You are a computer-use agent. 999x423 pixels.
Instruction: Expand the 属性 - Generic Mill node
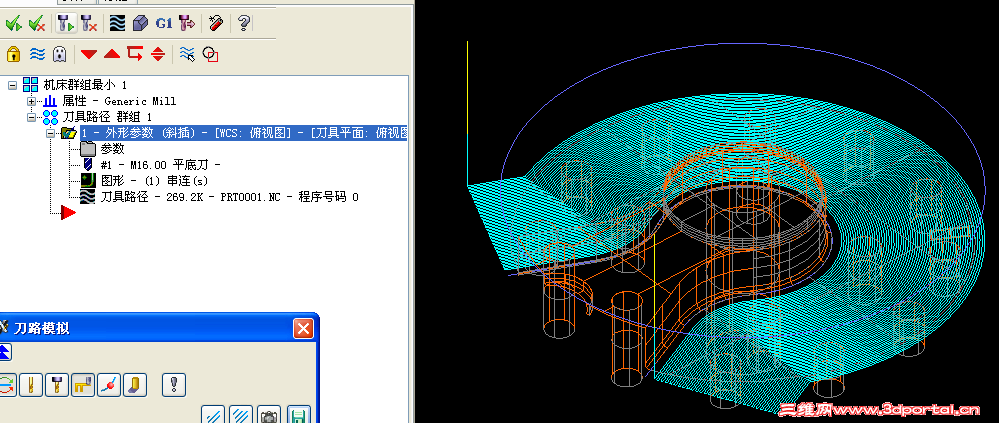[31, 101]
